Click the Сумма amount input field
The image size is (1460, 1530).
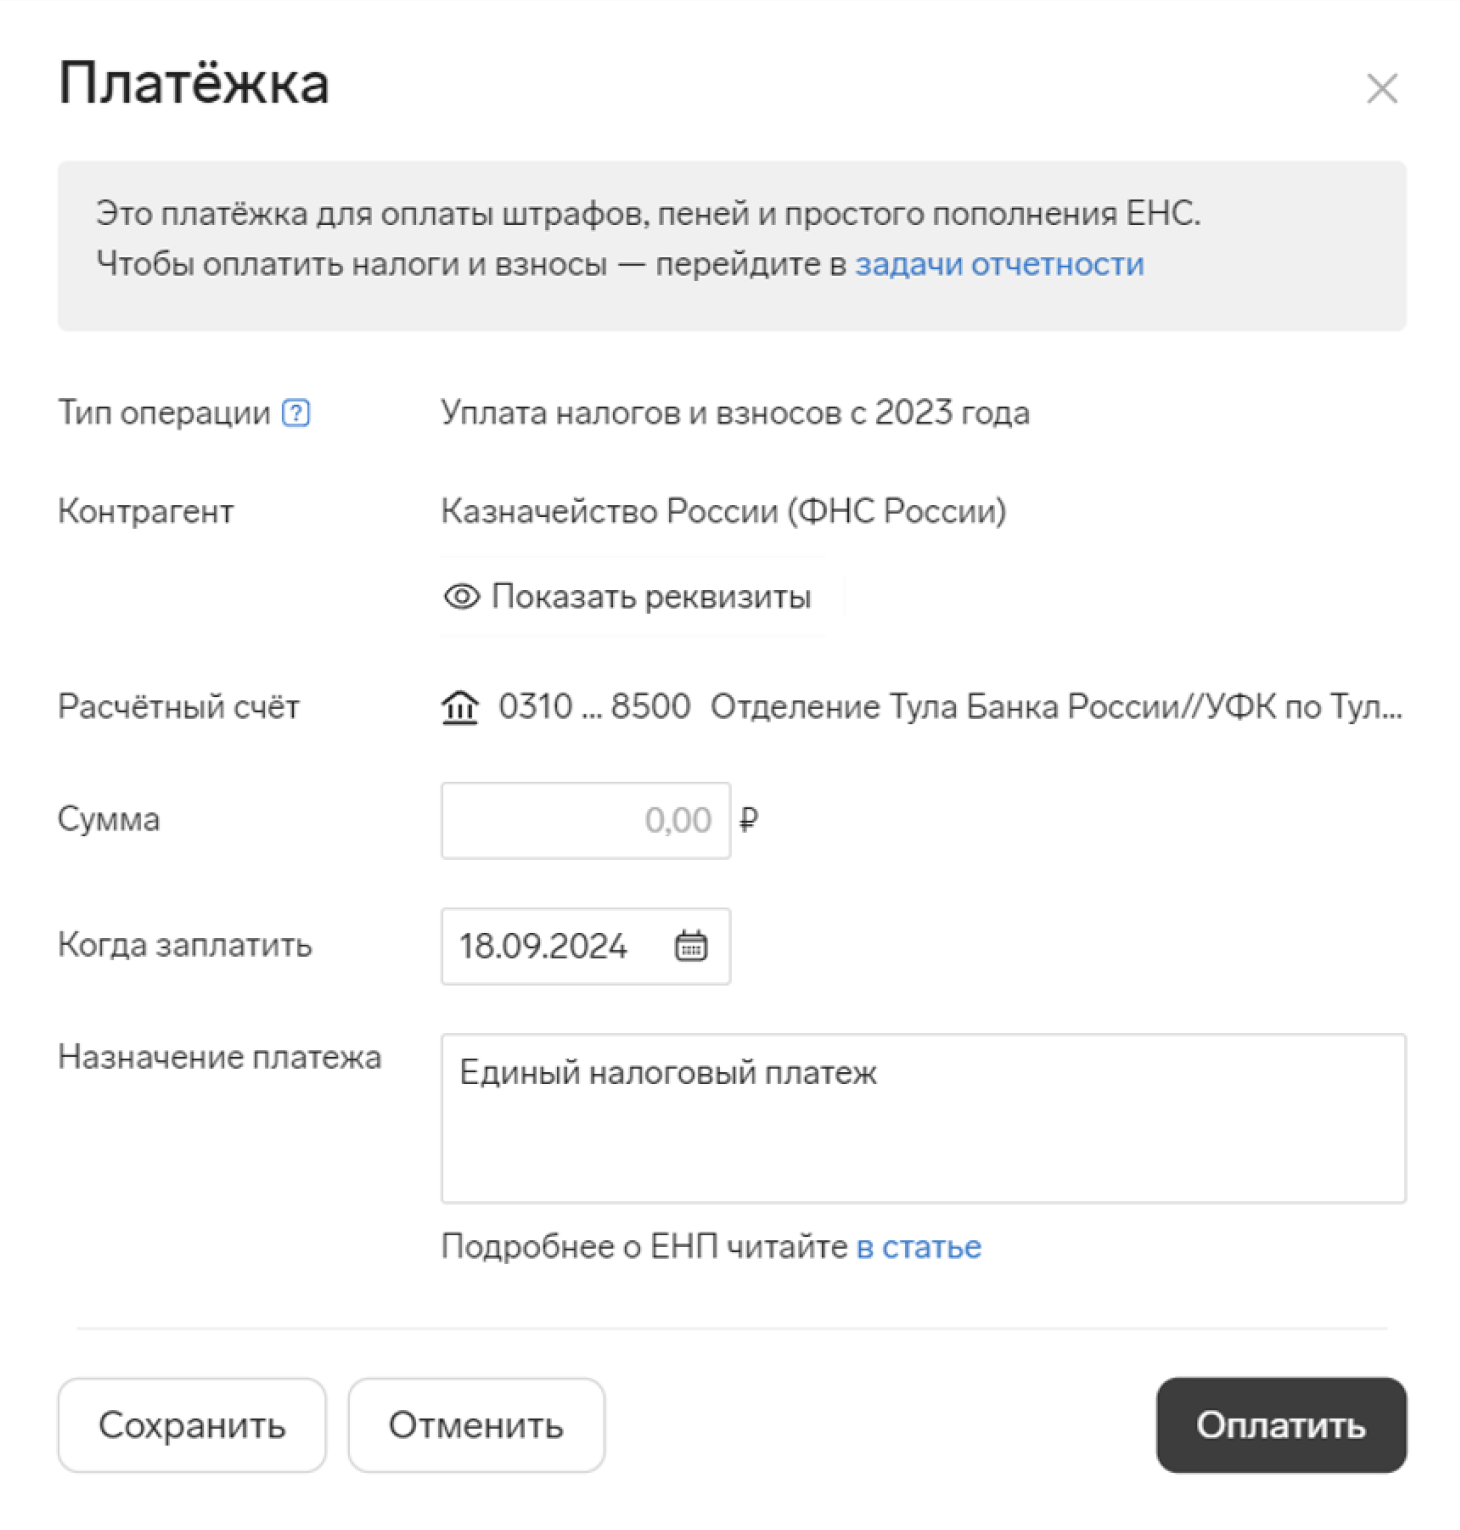click(x=585, y=820)
